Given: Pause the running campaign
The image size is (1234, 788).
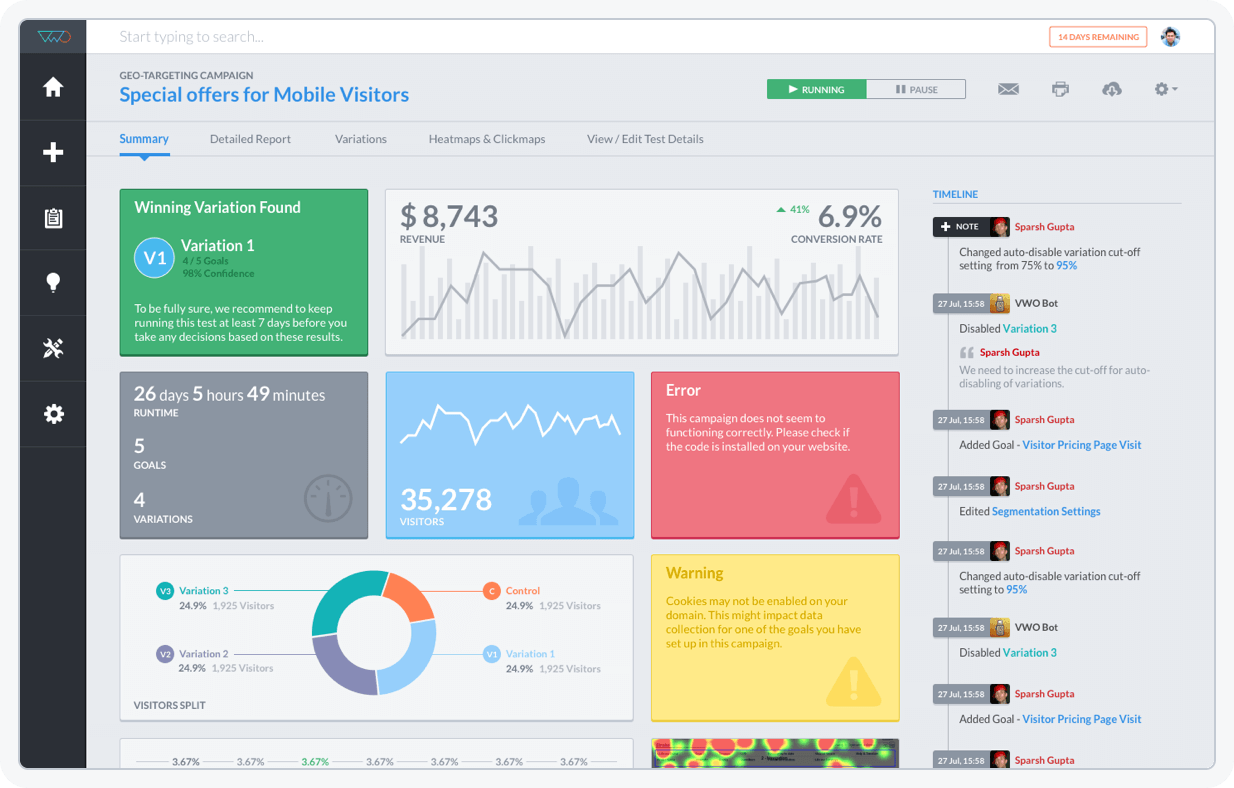Looking at the screenshot, I should (x=916, y=89).
